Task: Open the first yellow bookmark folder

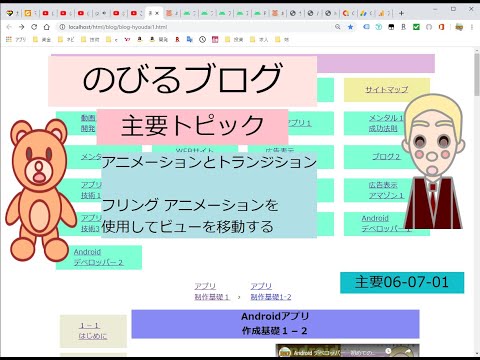Action: [x=42, y=39]
